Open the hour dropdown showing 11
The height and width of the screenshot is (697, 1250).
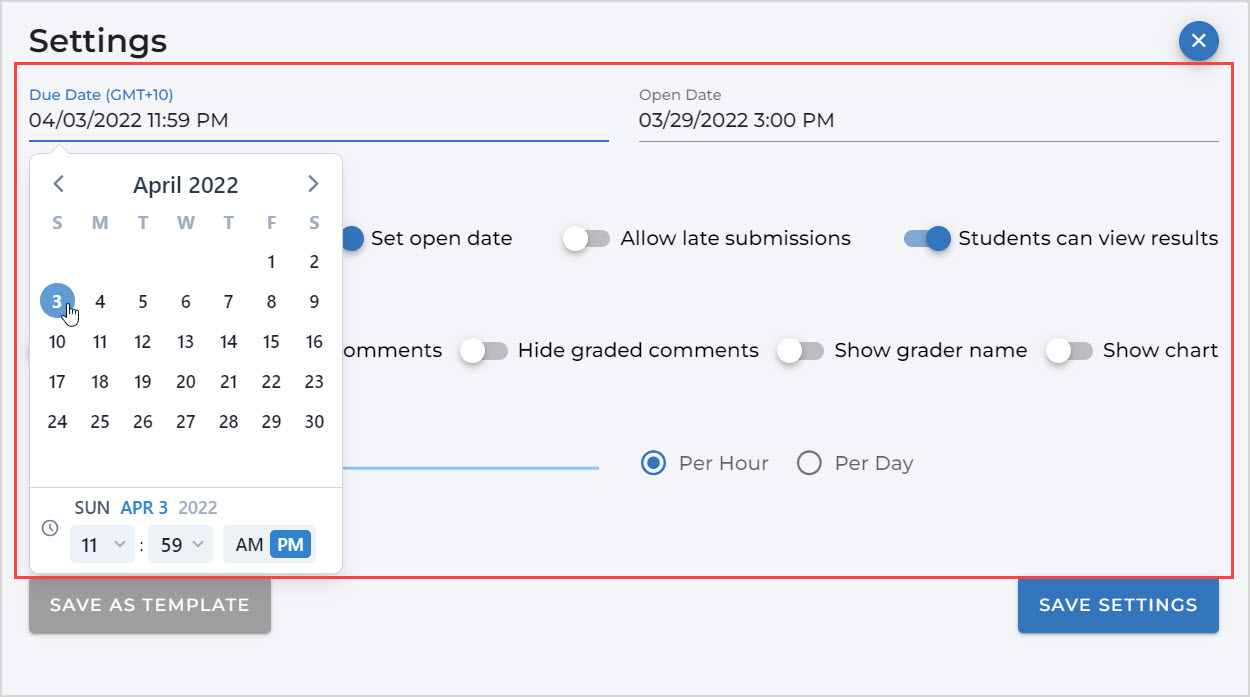tap(102, 545)
